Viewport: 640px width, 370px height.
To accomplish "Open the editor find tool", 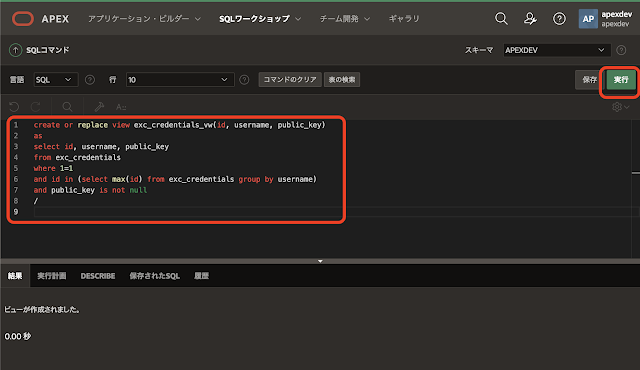I will 67,107.
